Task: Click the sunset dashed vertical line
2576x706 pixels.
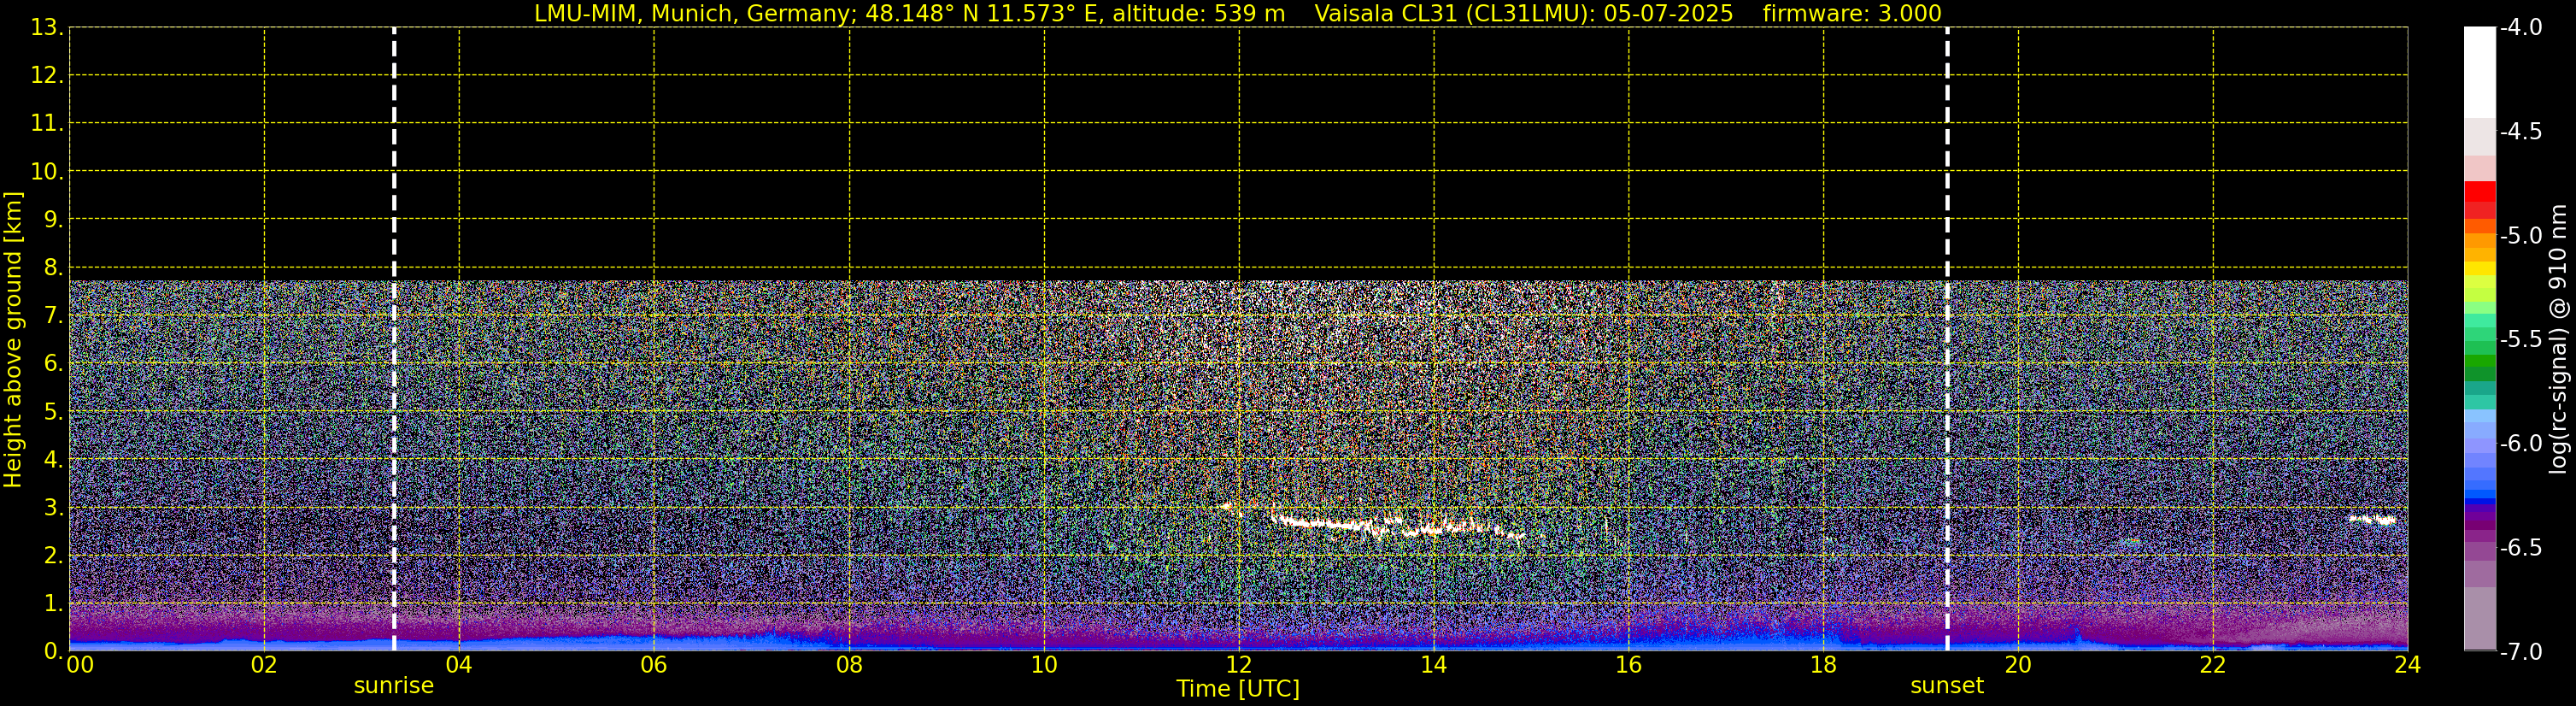Action: [x=1947, y=340]
